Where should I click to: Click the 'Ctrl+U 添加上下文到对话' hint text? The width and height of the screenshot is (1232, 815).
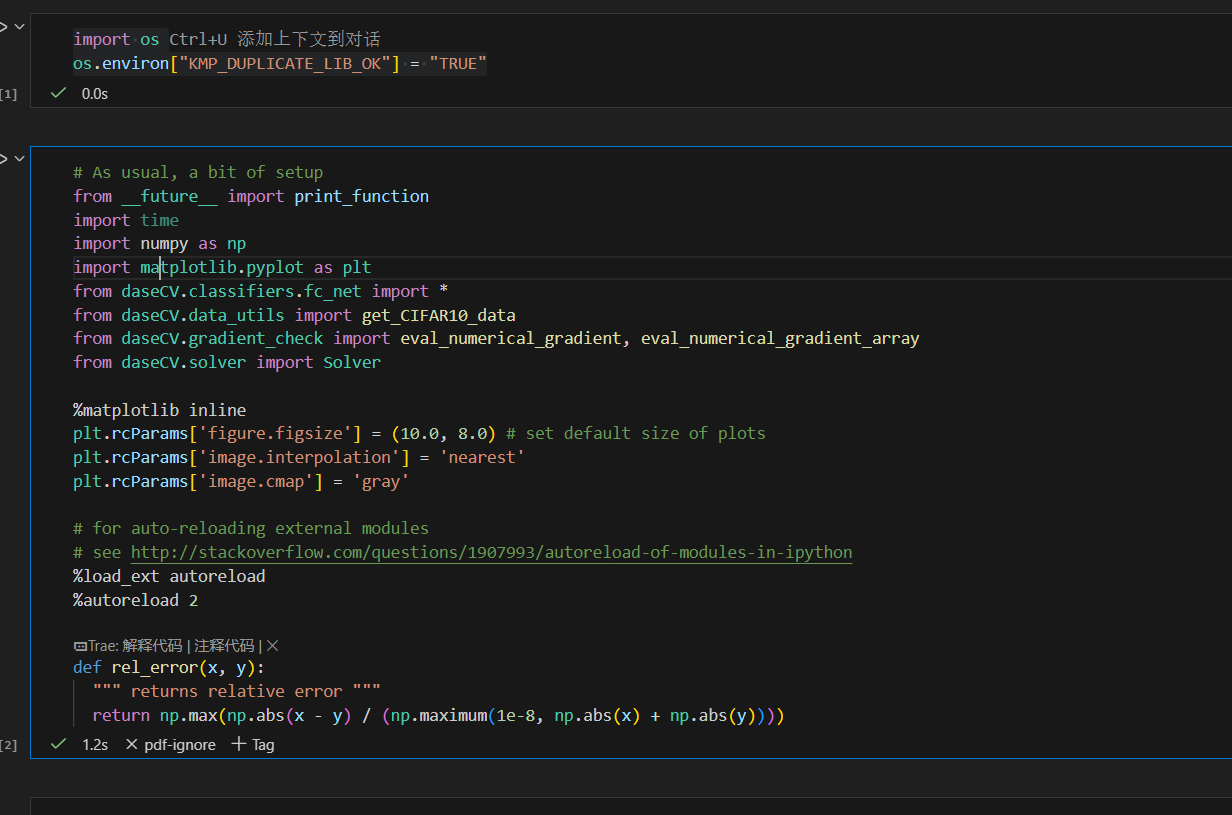pos(275,39)
